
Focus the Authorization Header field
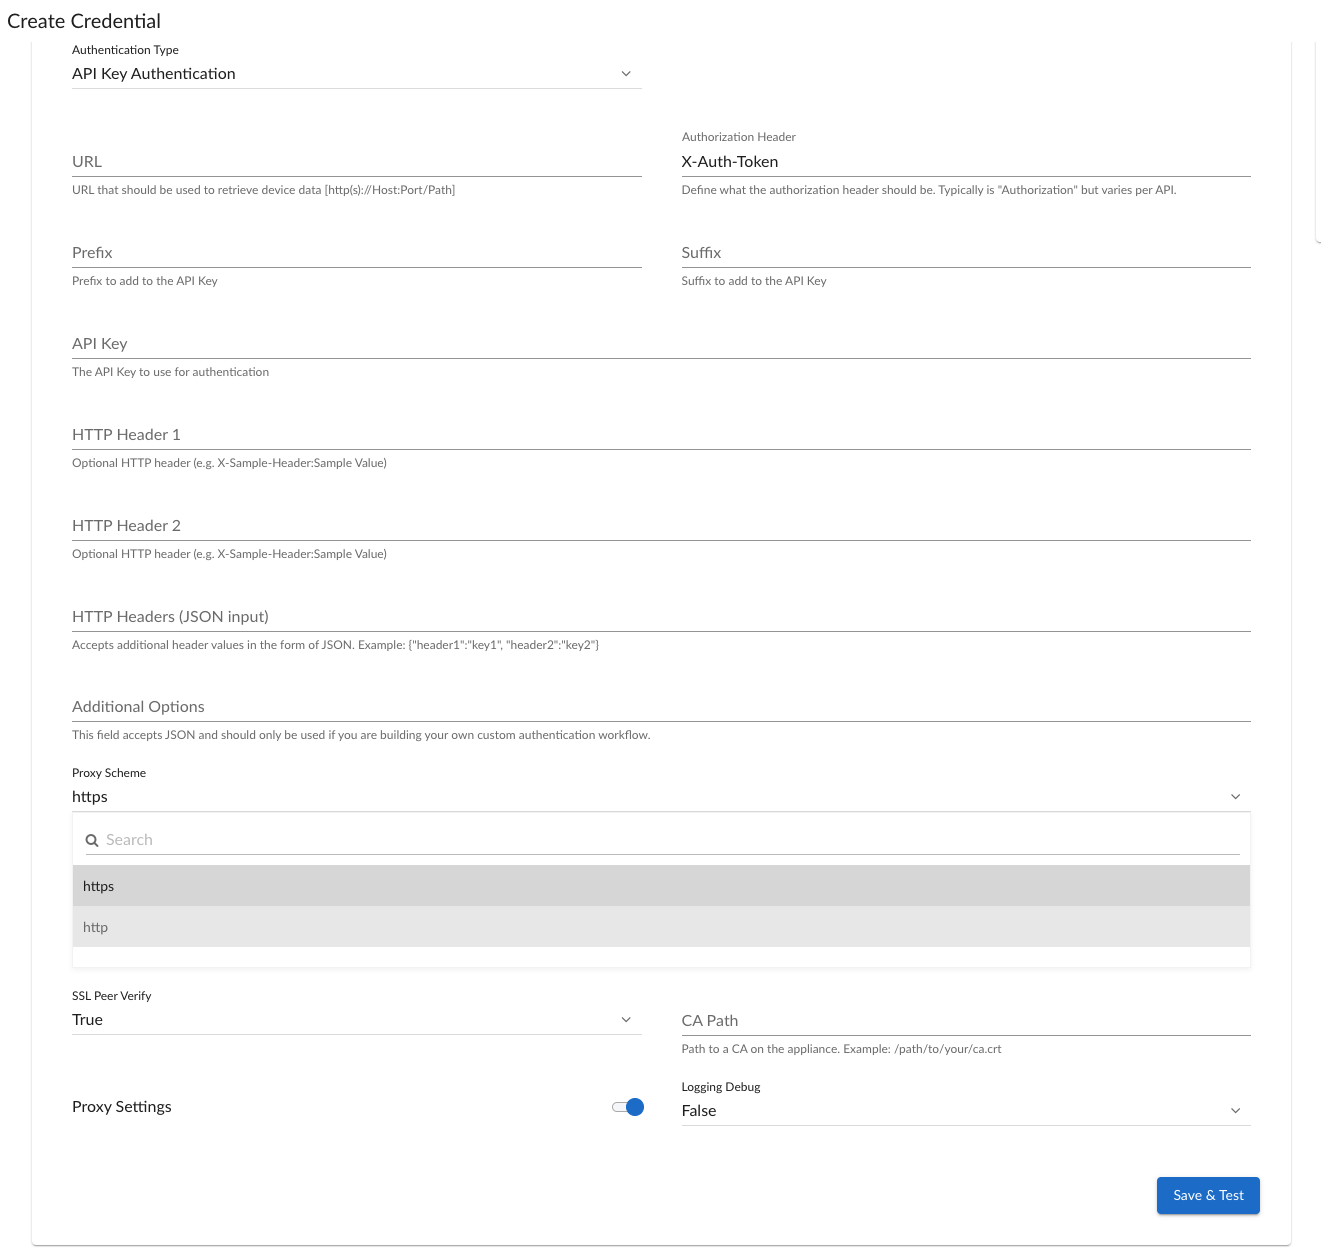point(965,162)
